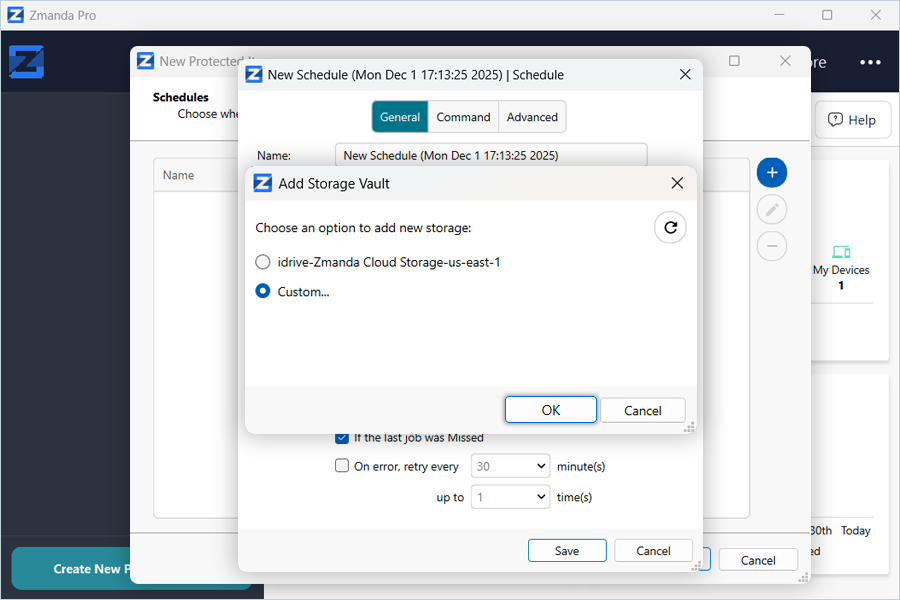The width and height of the screenshot is (900, 600).
Task: Close the Add Storage Vault dialog
Action: tap(677, 183)
